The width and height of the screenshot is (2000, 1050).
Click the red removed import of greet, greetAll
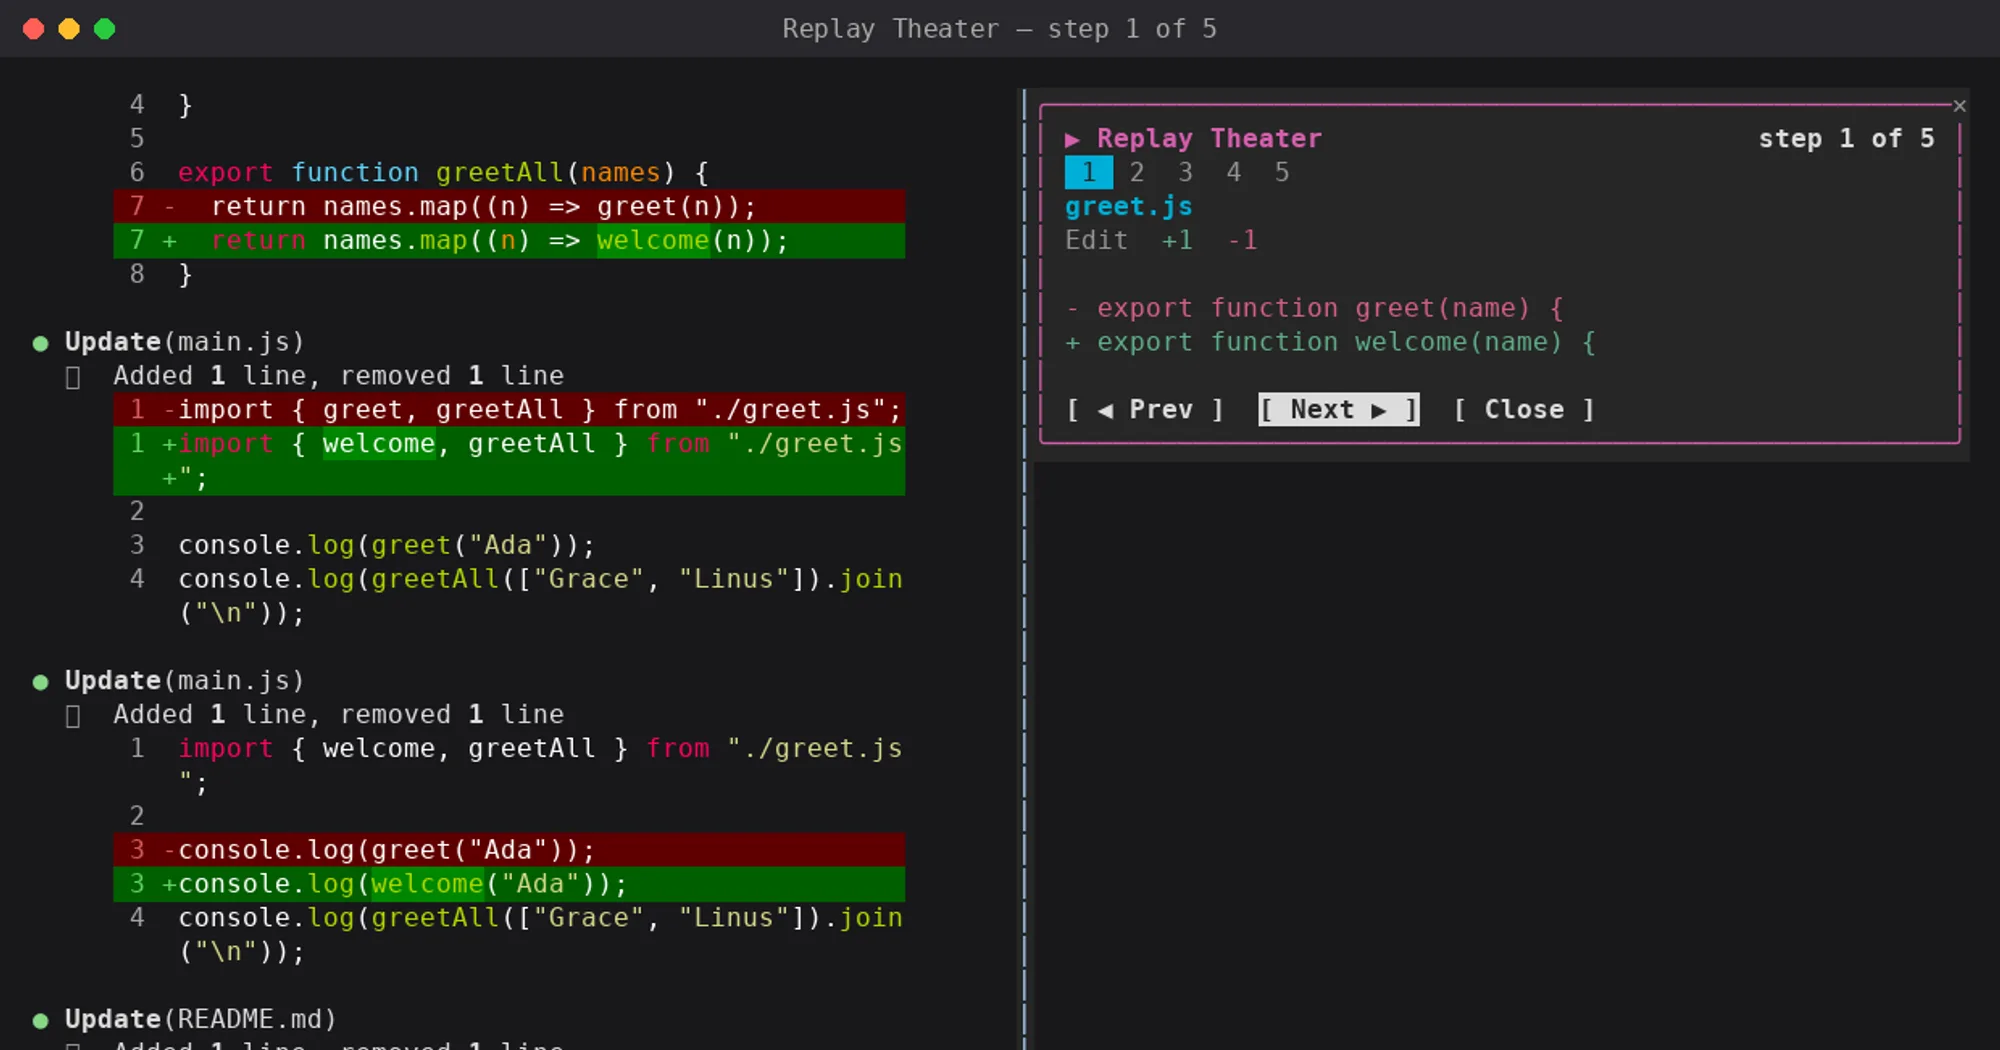click(509, 409)
